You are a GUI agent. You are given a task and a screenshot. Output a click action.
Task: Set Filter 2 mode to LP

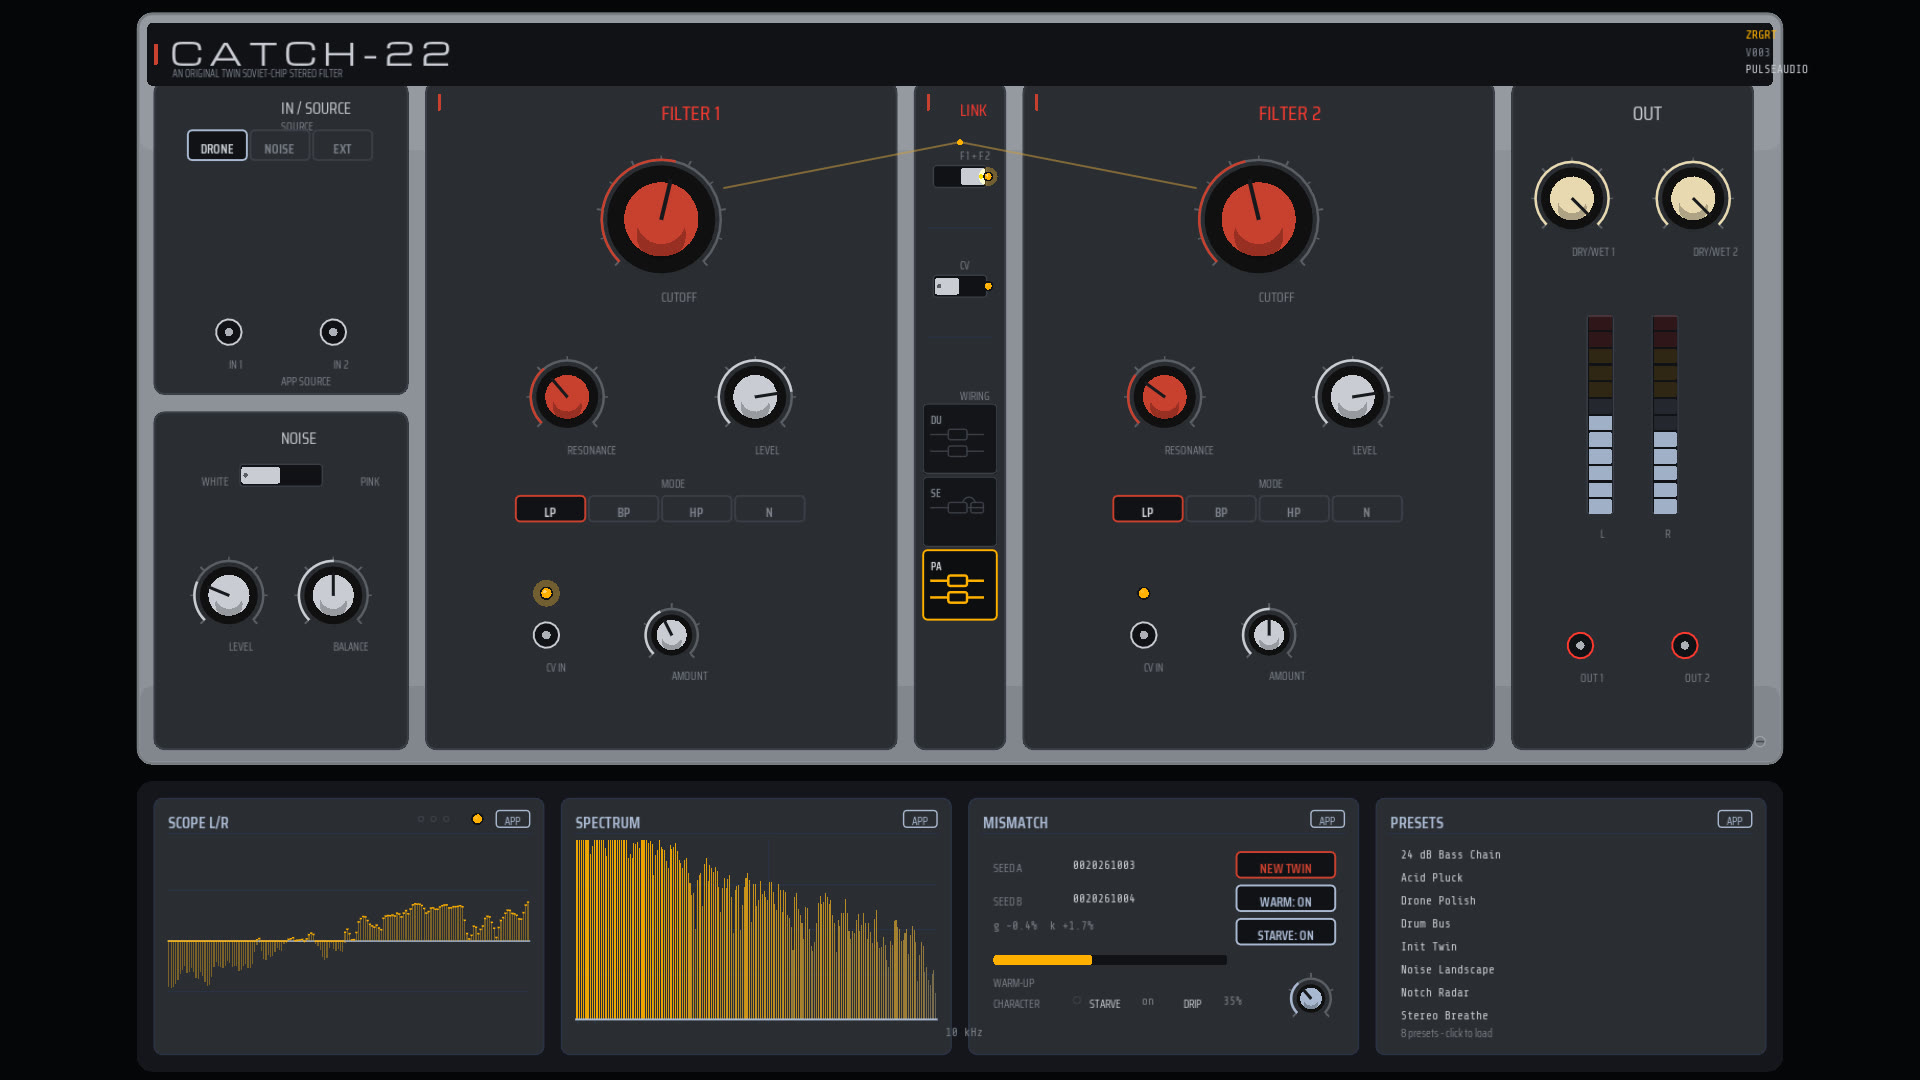pos(1147,510)
